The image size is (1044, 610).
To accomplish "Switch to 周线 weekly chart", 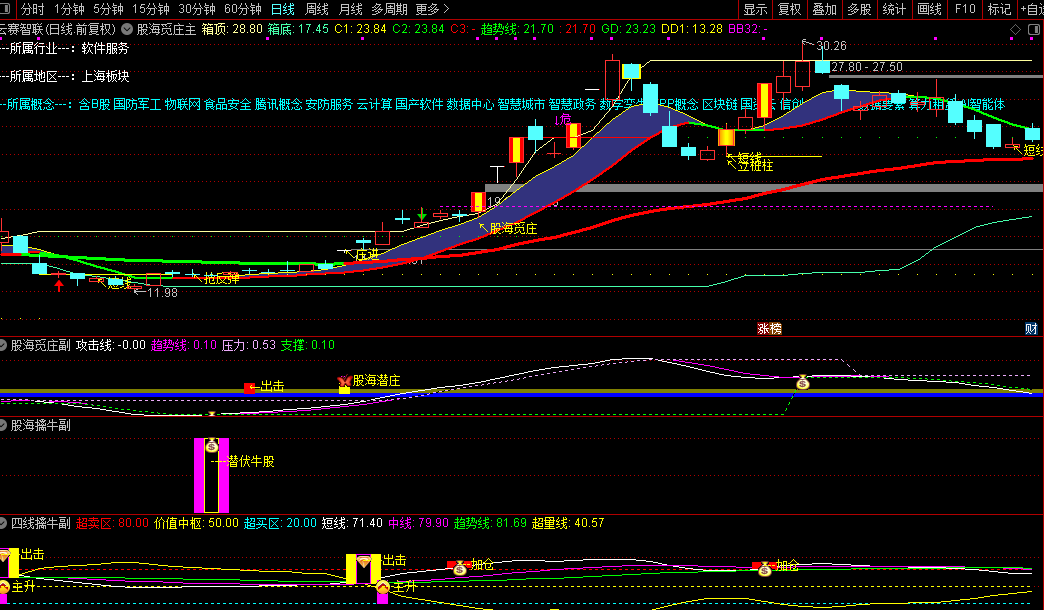I will 317,9.
